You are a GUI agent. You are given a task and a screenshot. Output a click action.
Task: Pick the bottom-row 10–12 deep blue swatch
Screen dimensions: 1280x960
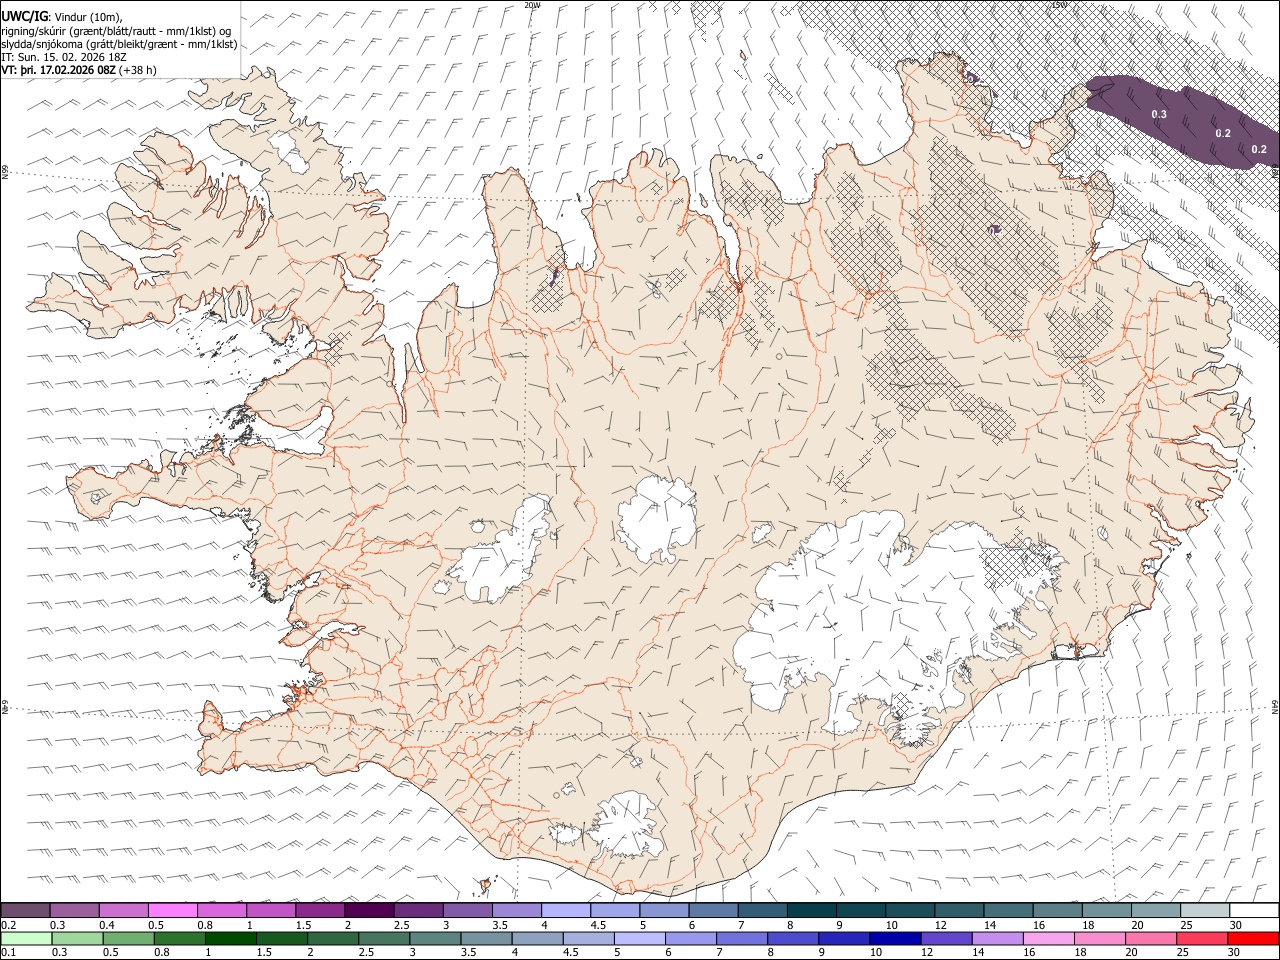[x=895, y=938]
